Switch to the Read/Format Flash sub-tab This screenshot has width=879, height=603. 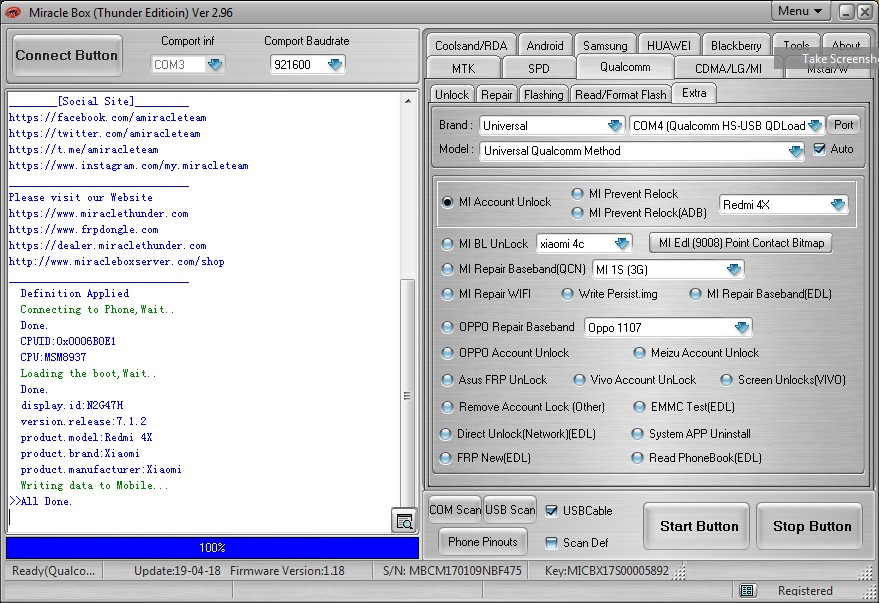point(621,95)
